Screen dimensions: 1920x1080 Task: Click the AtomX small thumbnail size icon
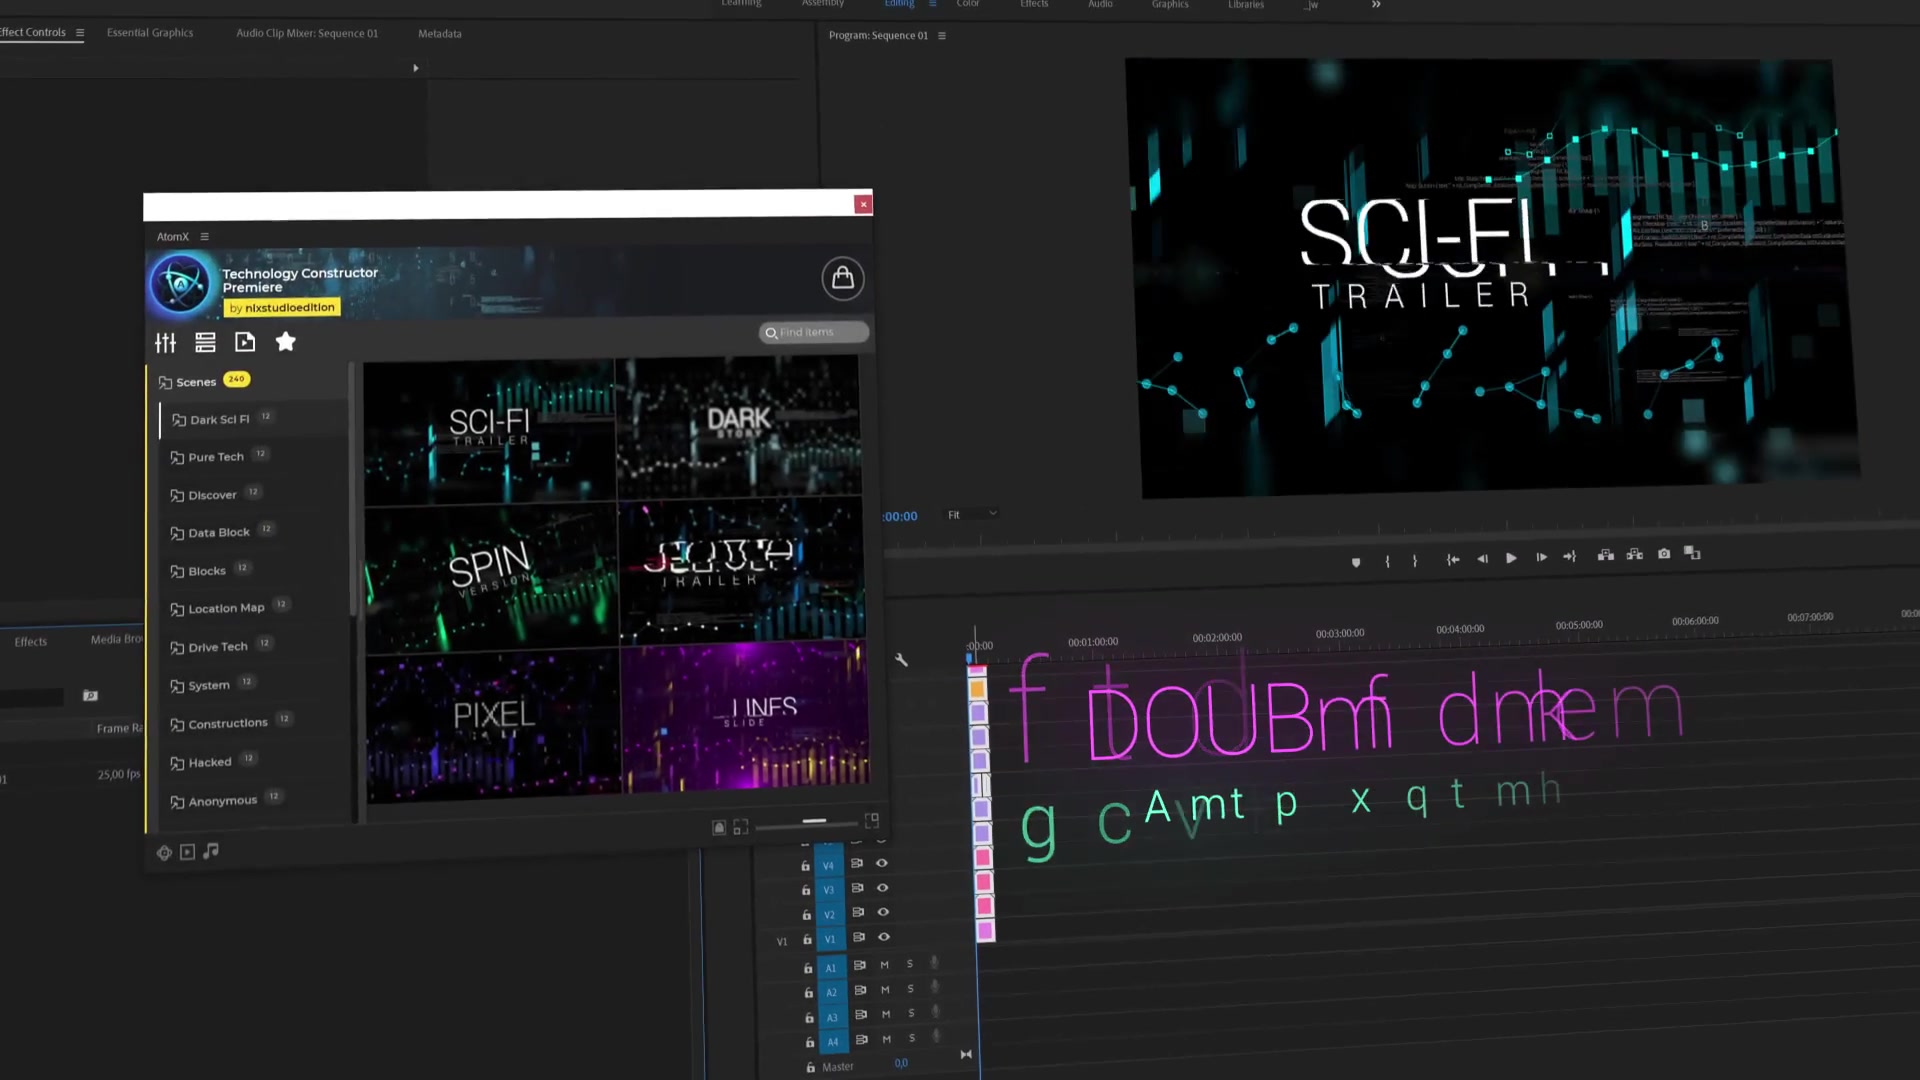point(718,827)
